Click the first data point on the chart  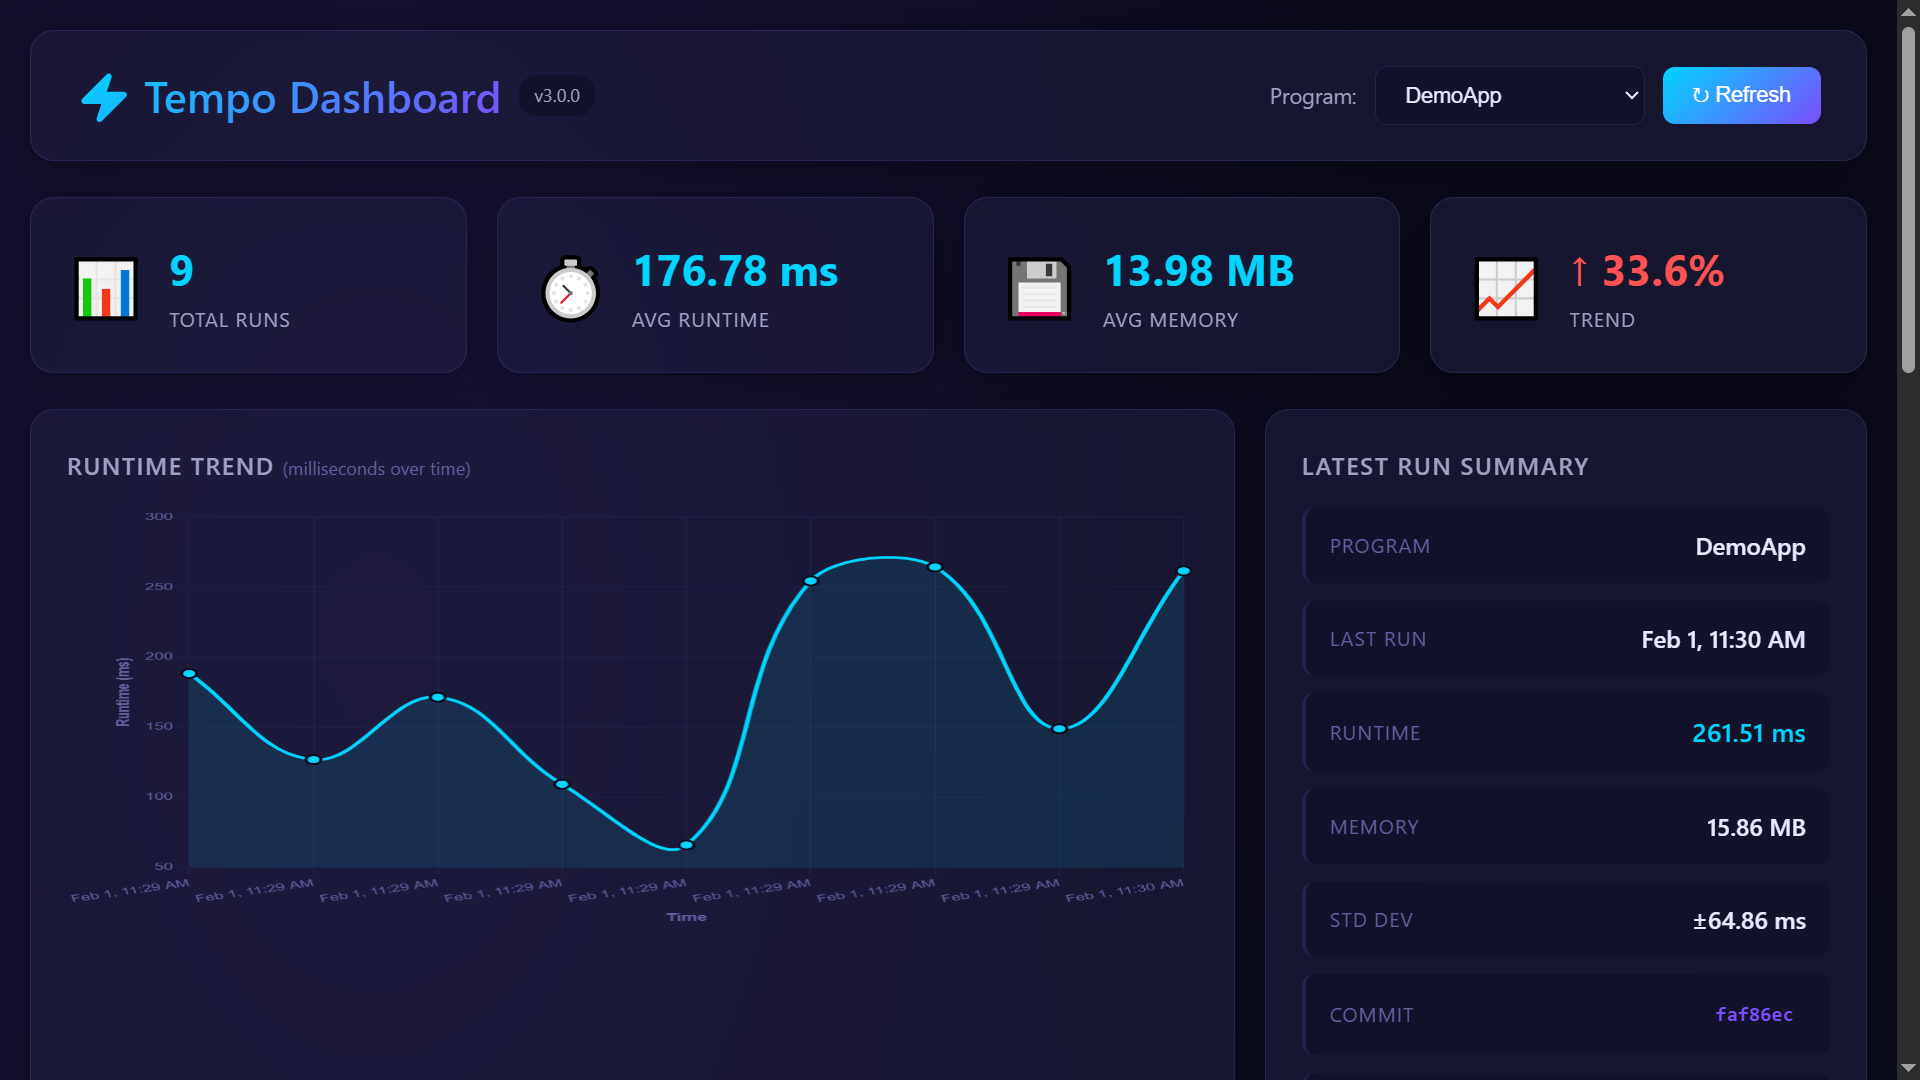189,674
